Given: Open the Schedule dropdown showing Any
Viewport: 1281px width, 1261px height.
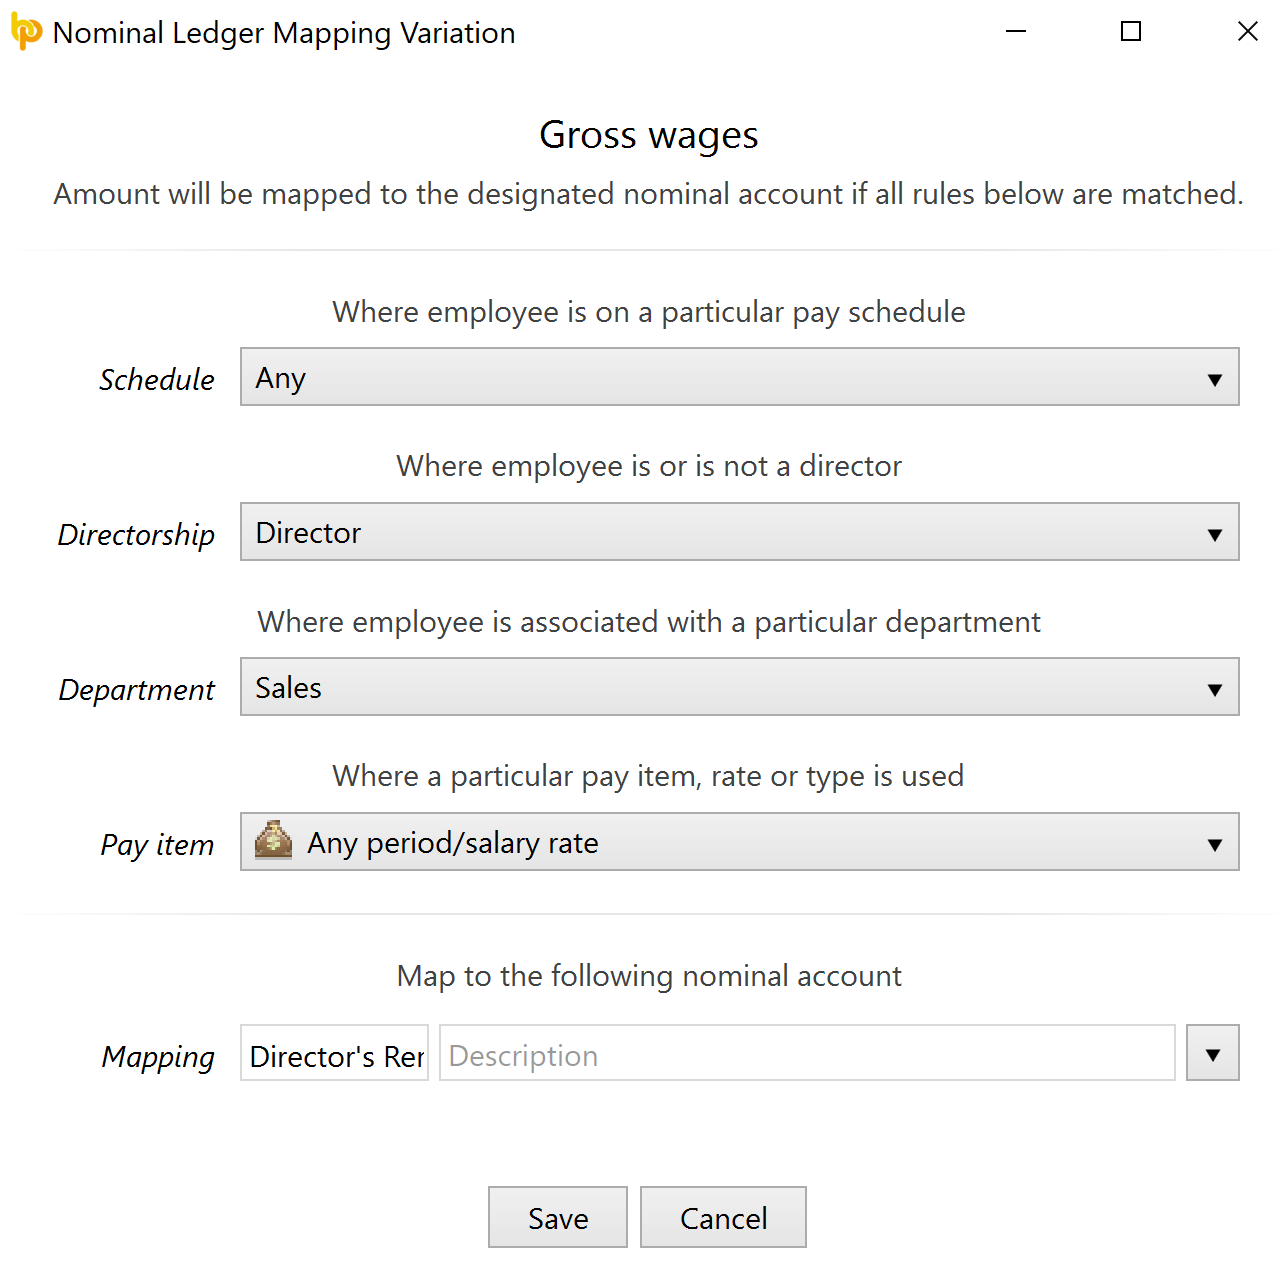Looking at the screenshot, I should [739, 377].
